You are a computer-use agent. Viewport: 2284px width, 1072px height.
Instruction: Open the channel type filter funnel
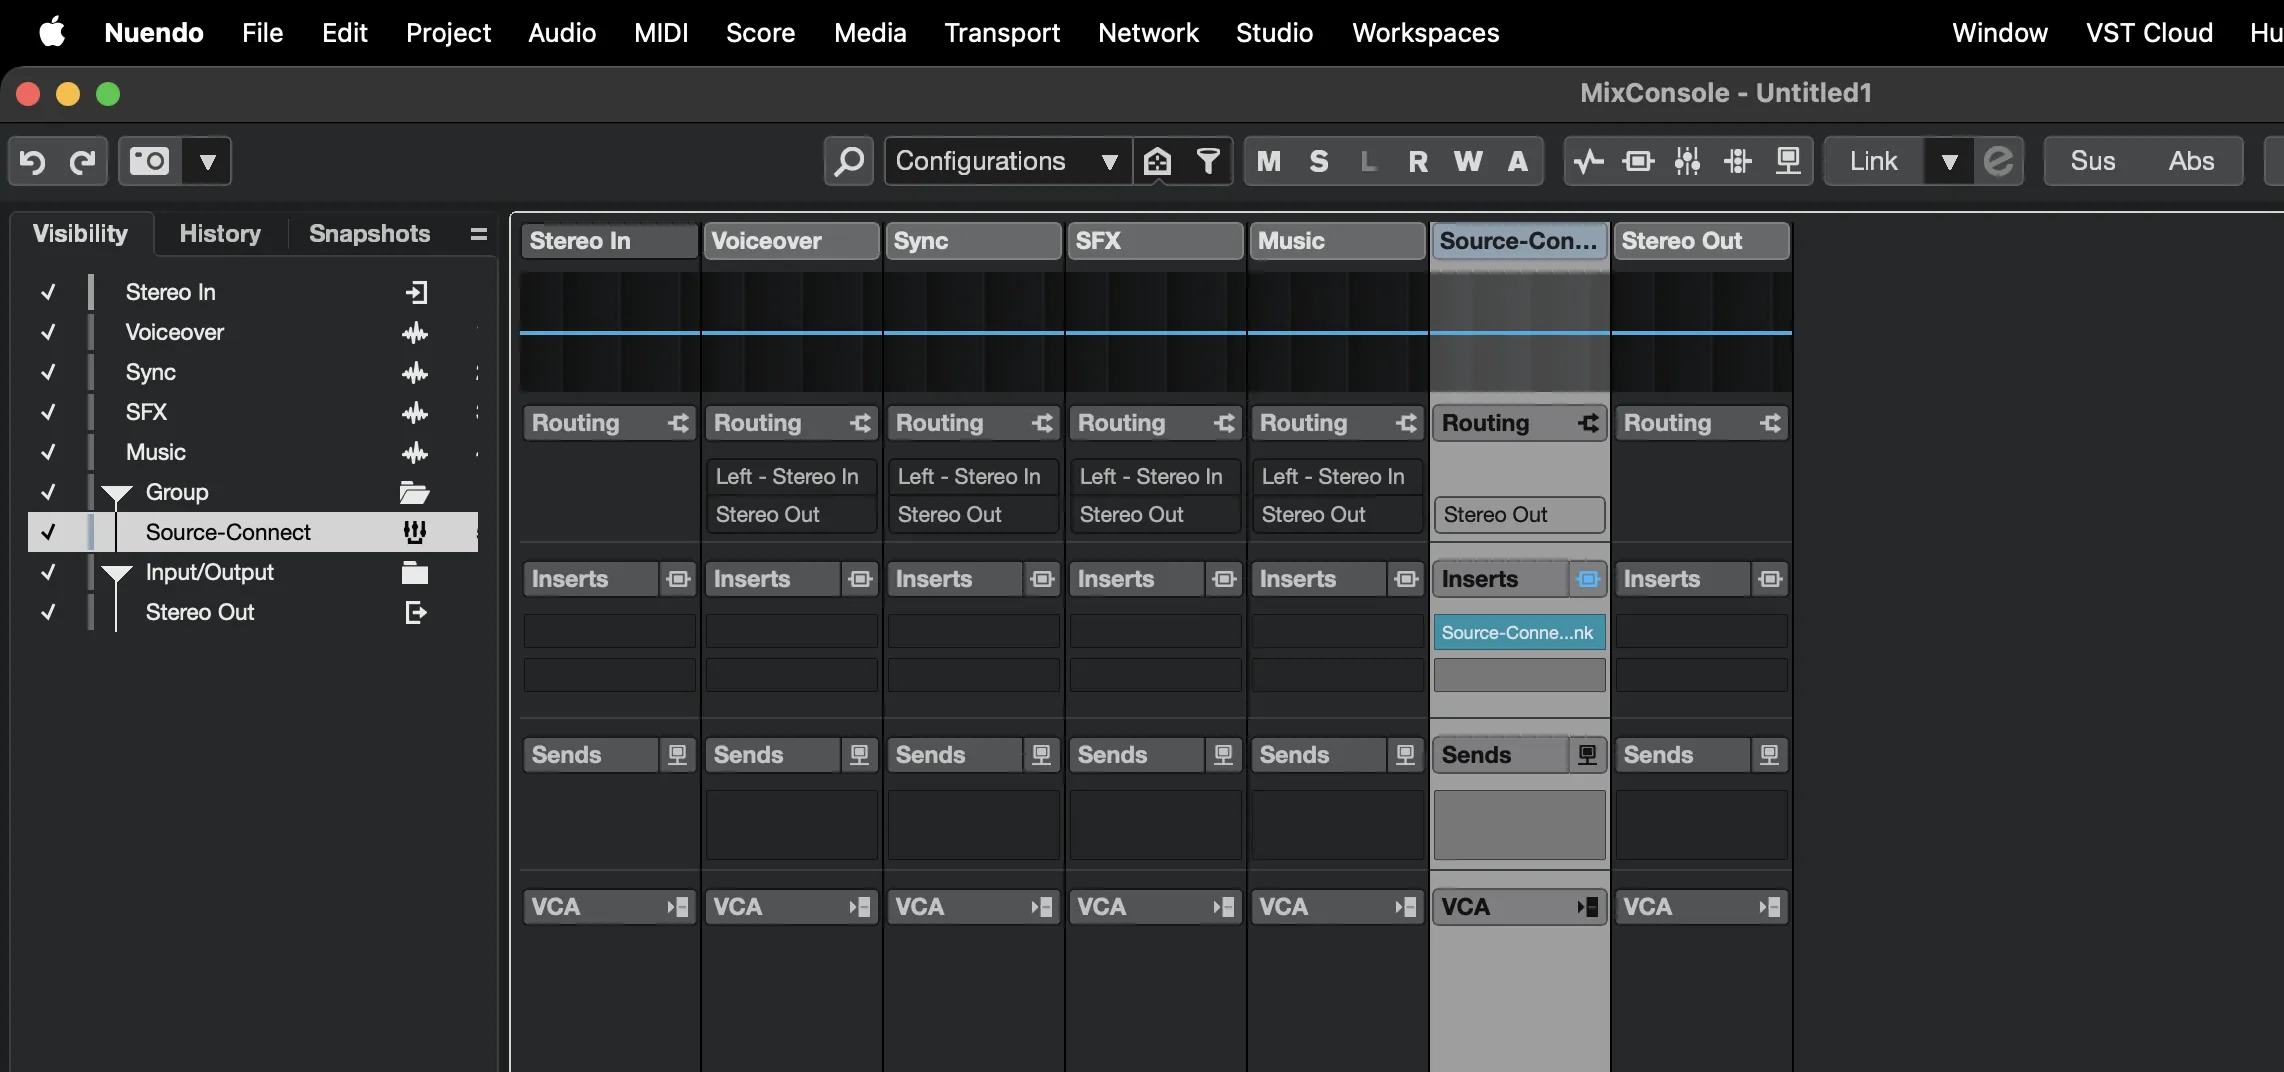[1208, 161]
